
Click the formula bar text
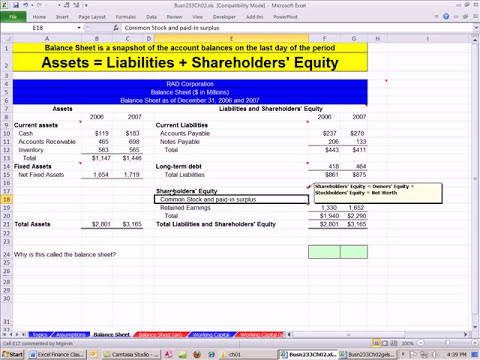pos(172,28)
